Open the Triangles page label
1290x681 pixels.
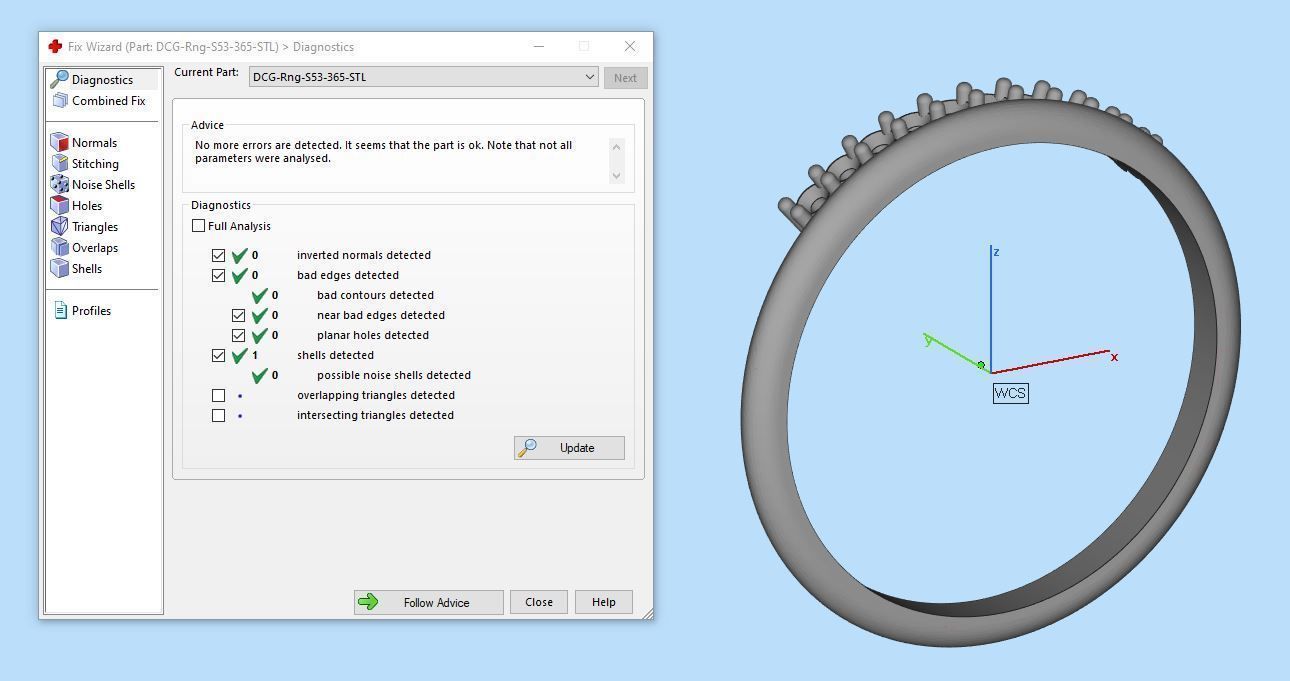coord(95,227)
